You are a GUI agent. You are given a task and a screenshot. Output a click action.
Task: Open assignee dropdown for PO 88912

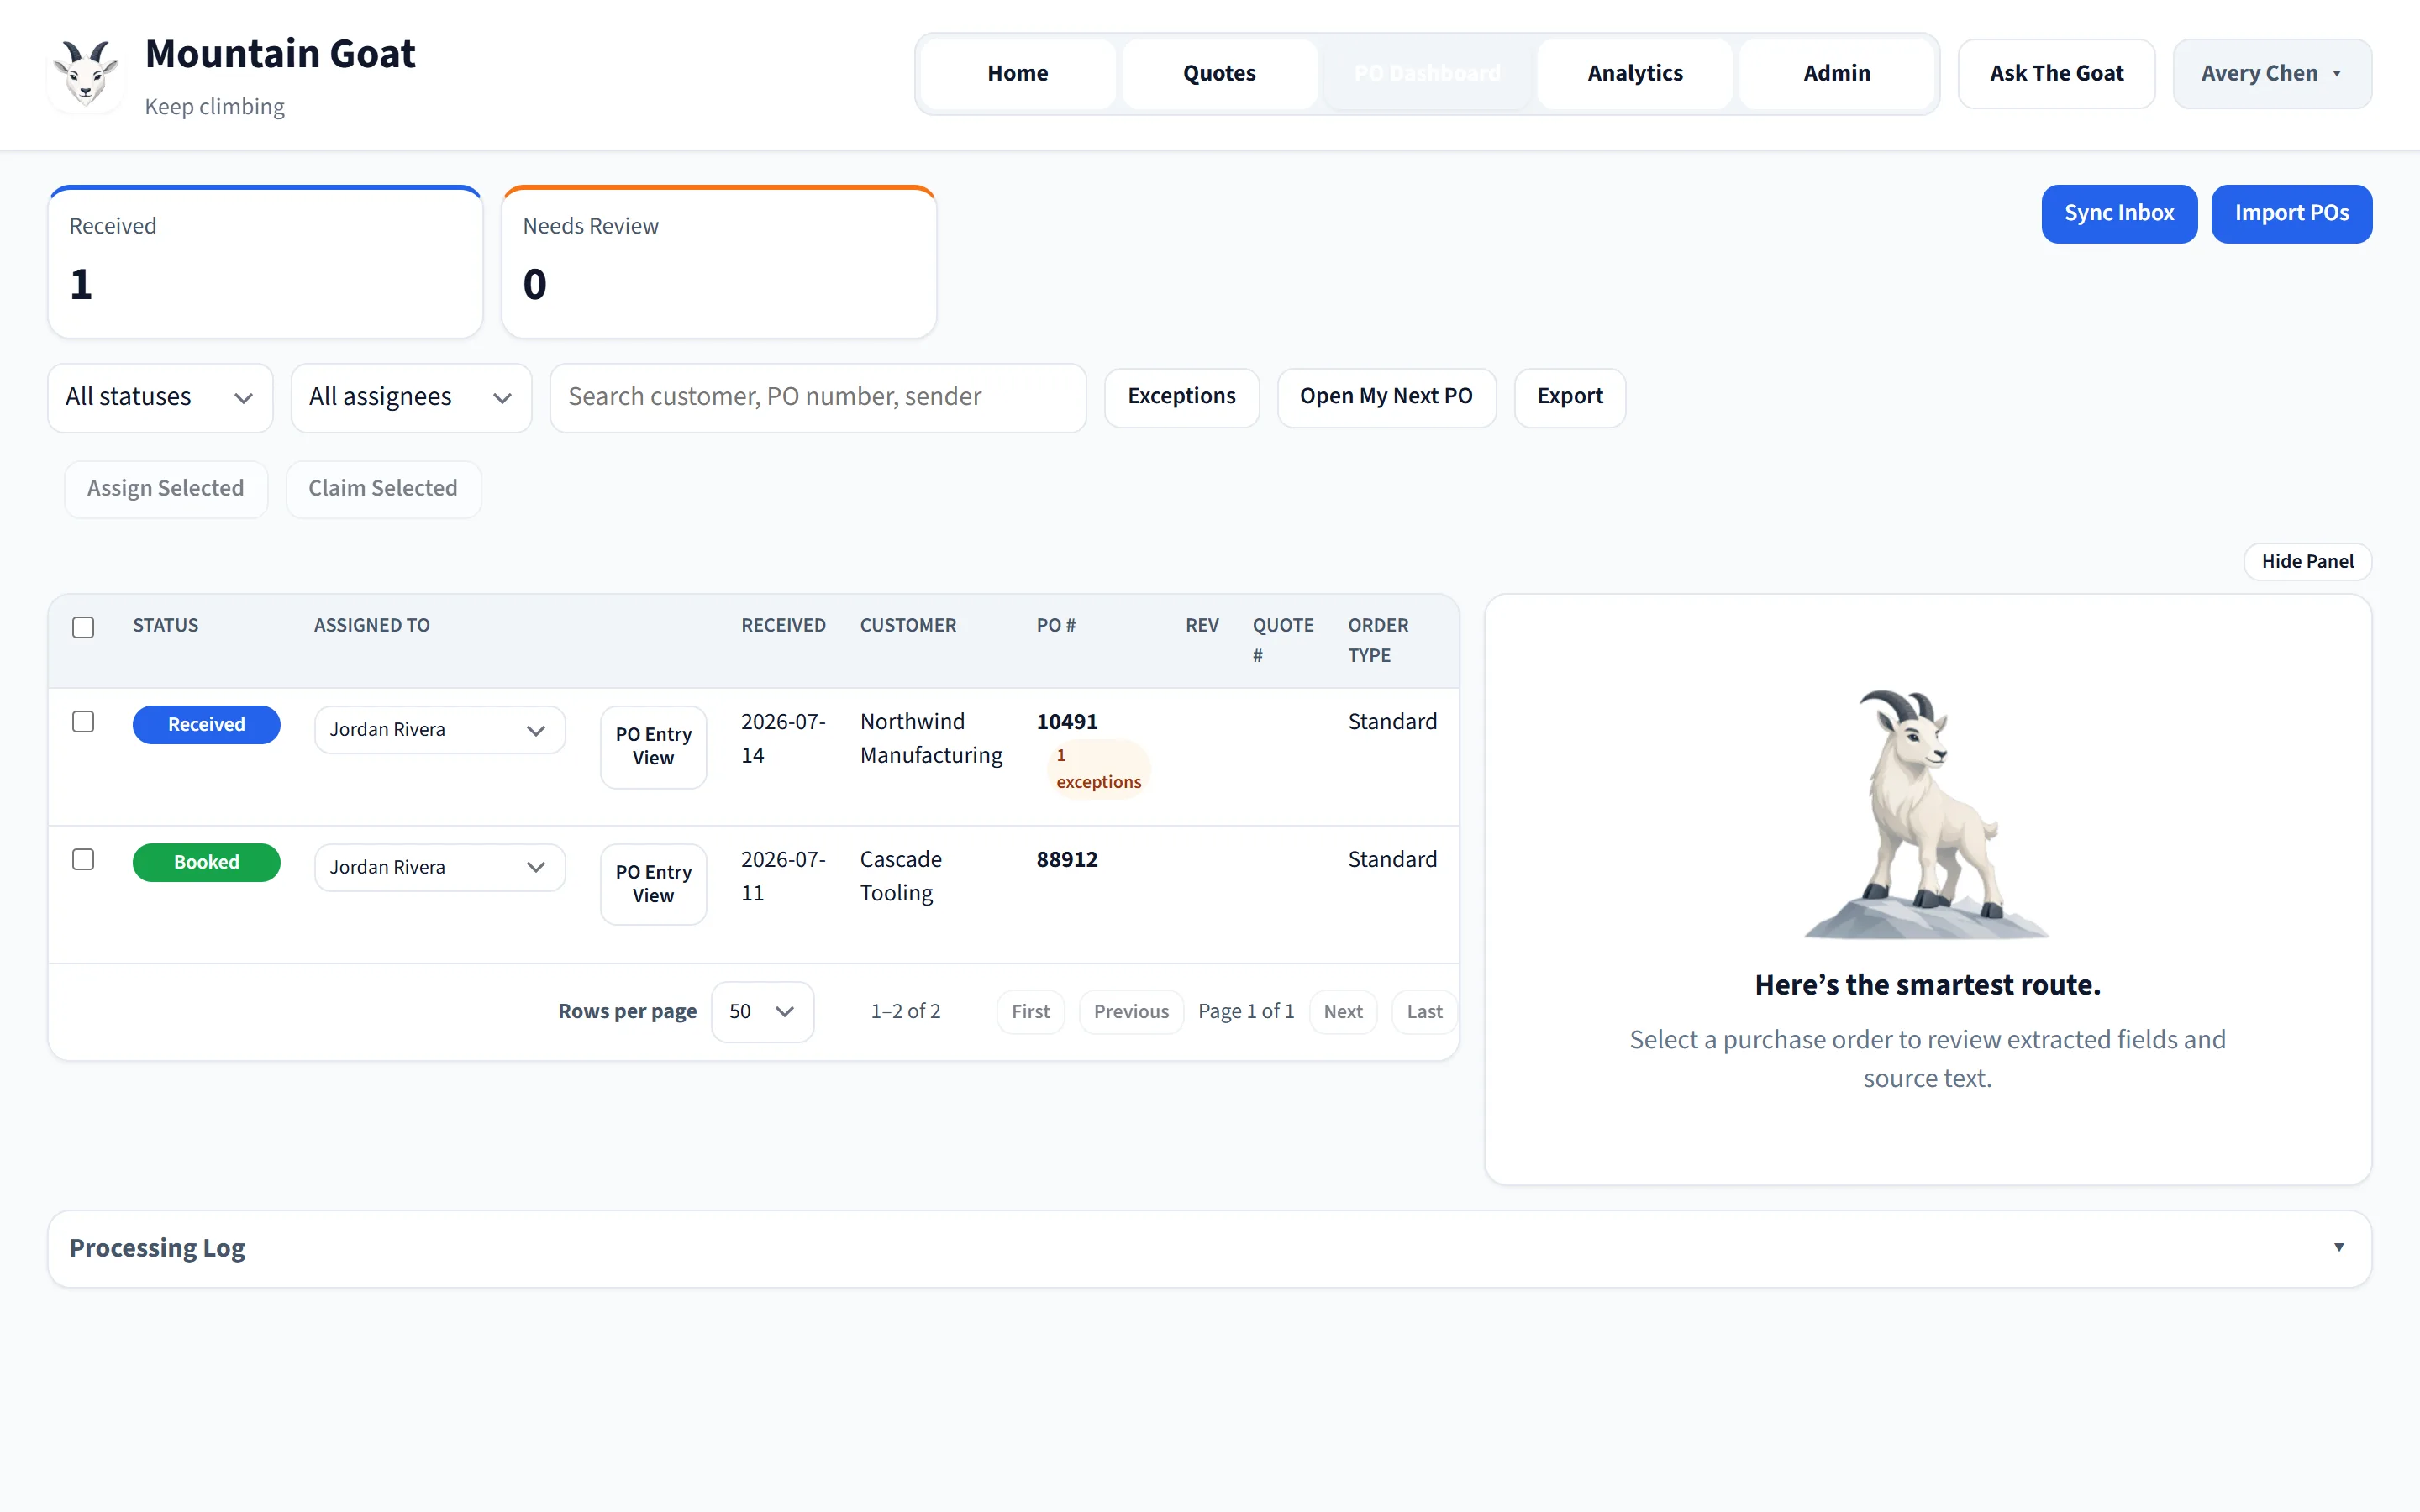tap(439, 867)
